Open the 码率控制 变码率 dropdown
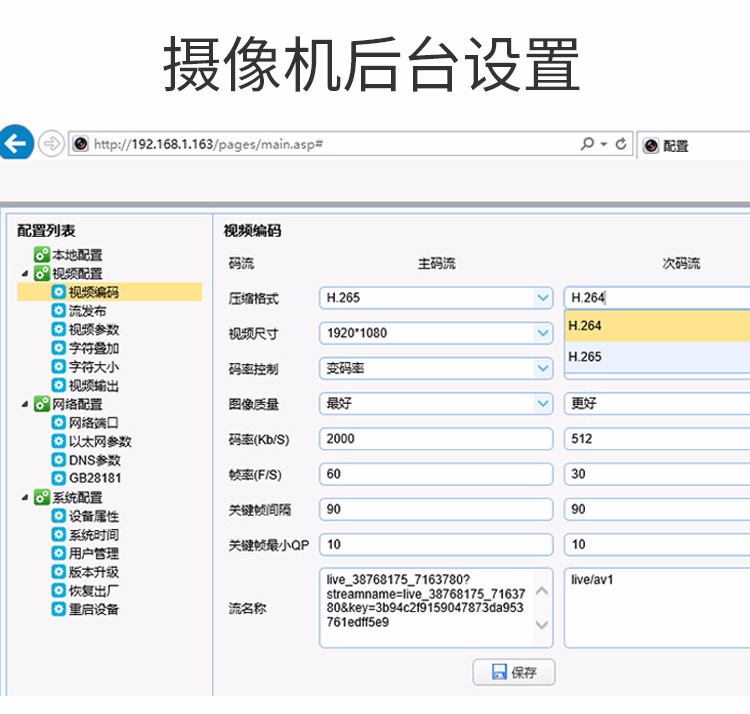The width and height of the screenshot is (750, 714). [x=543, y=368]
